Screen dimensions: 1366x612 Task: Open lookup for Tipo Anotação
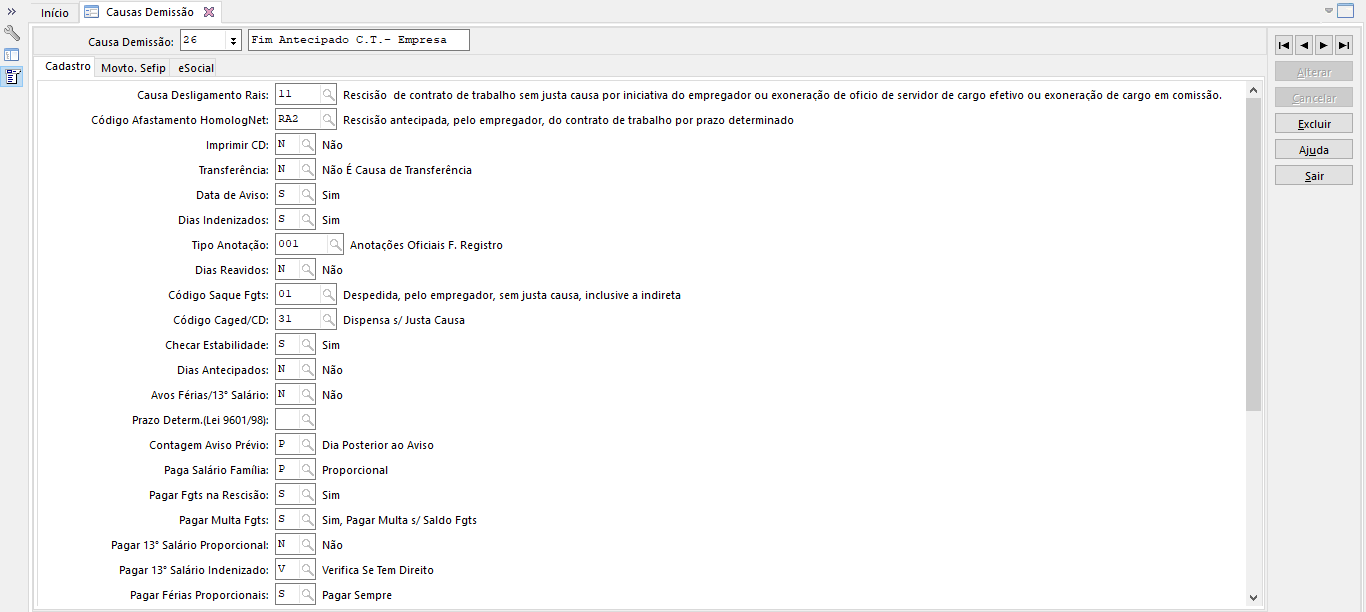335,245
